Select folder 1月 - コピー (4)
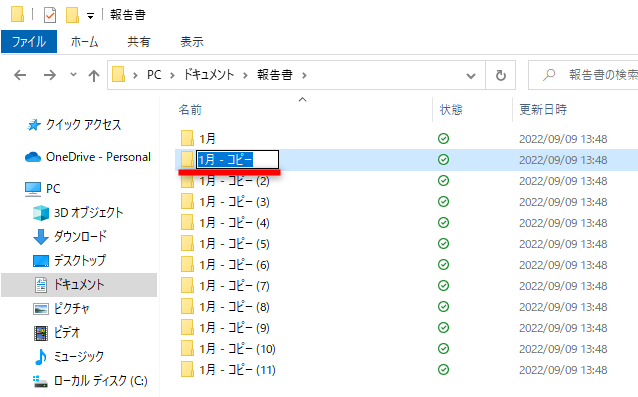Image resolution: width=638 pixels, height=397 pixels. point(234,223)
